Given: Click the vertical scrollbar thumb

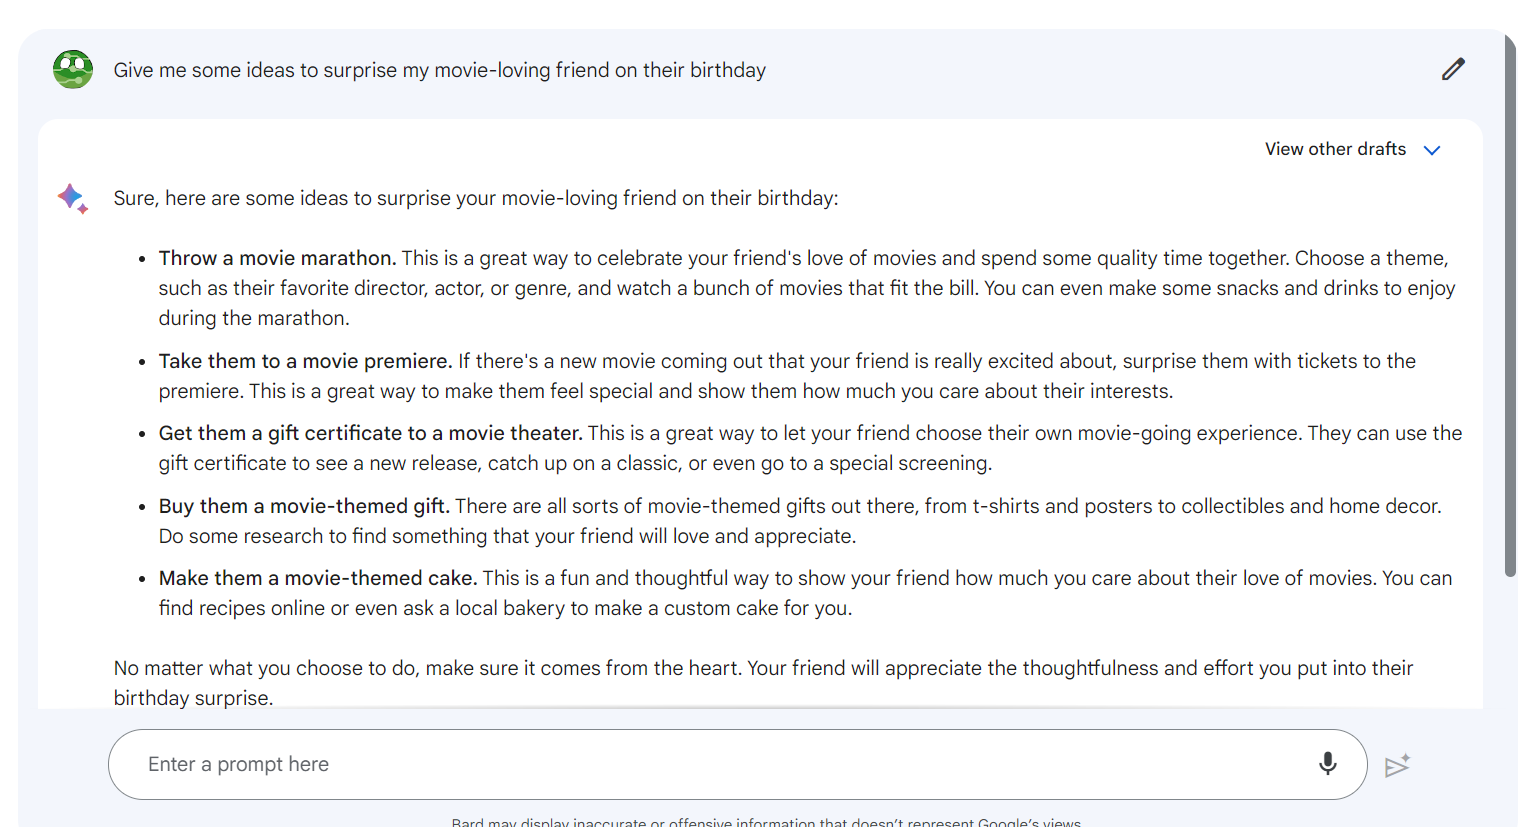Looking at the screenshot, I should (x=1510, y=300).
